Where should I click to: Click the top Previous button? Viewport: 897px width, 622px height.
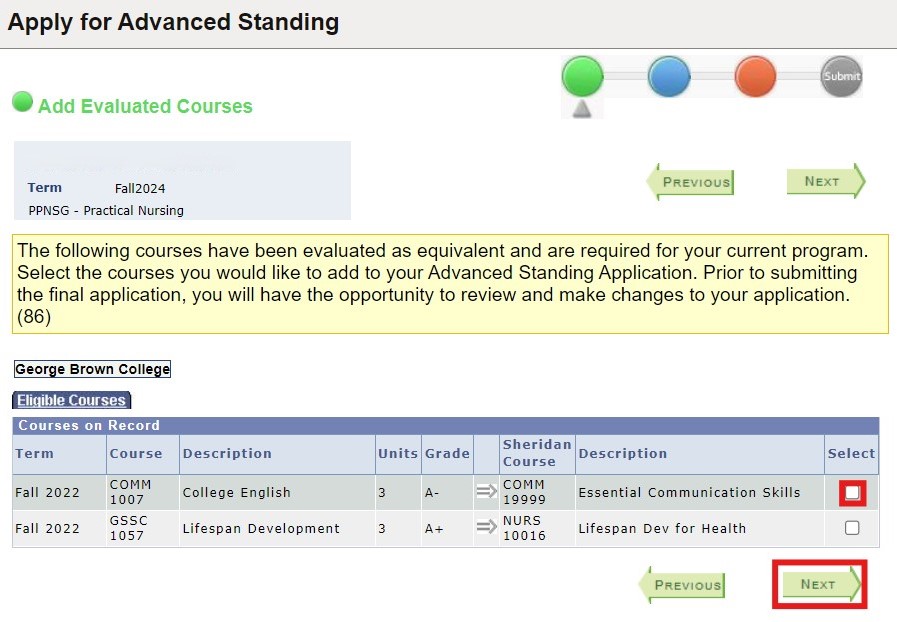click(693, 182)
